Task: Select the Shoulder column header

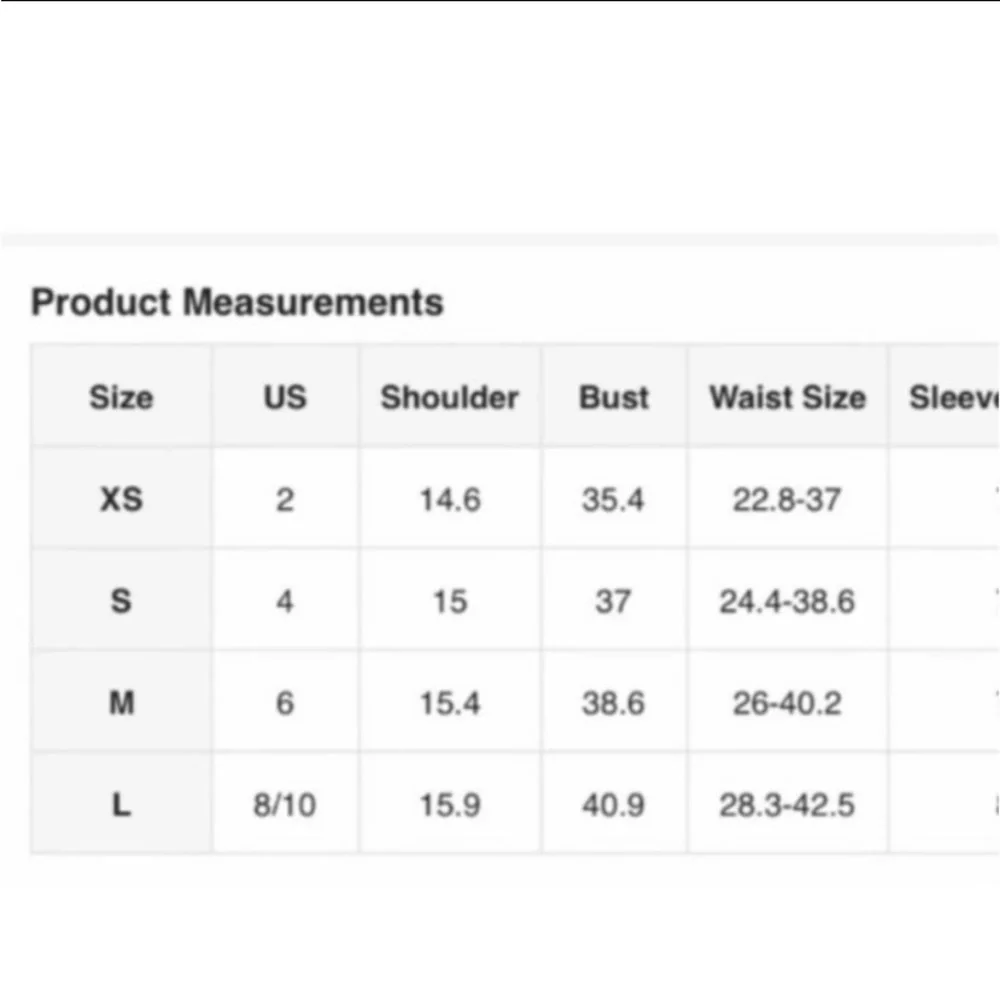Action: point(449,397)
